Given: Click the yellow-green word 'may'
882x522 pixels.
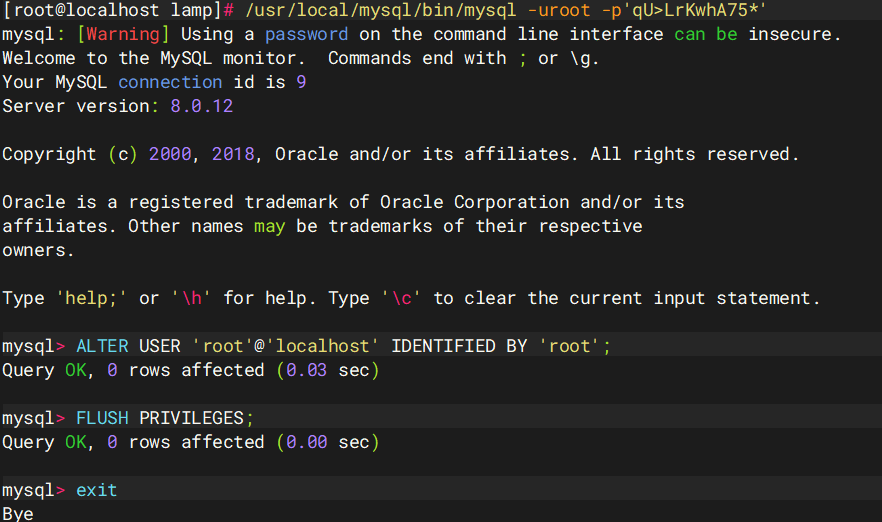Looking at the screenshot, I should click(269, 227).
